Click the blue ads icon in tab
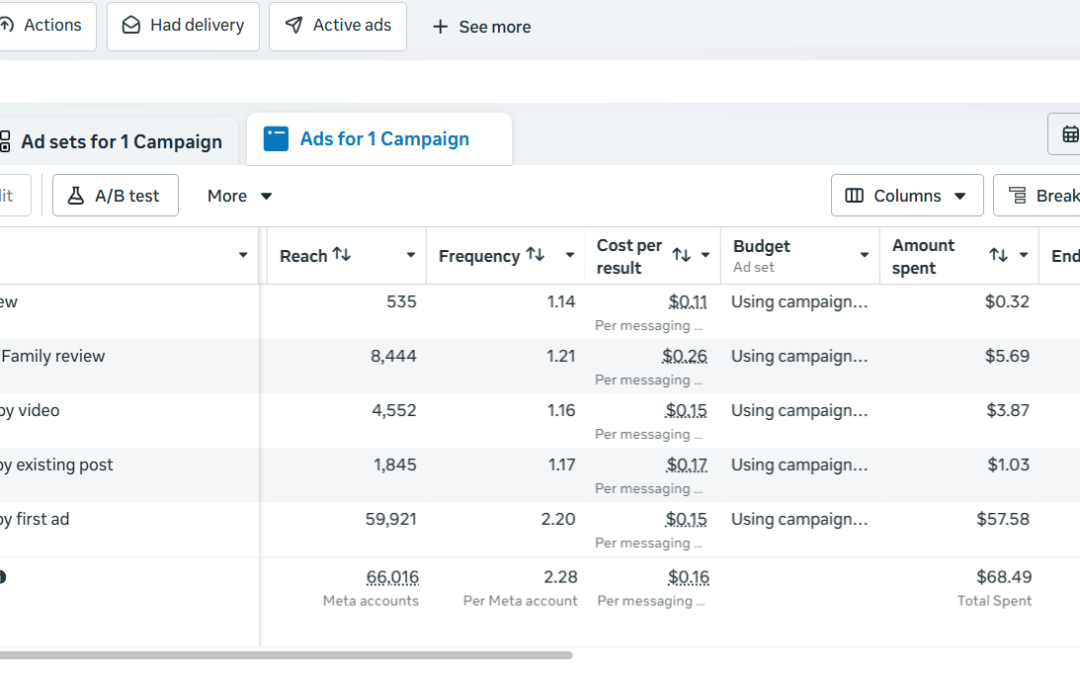 (x=276, y=138)
